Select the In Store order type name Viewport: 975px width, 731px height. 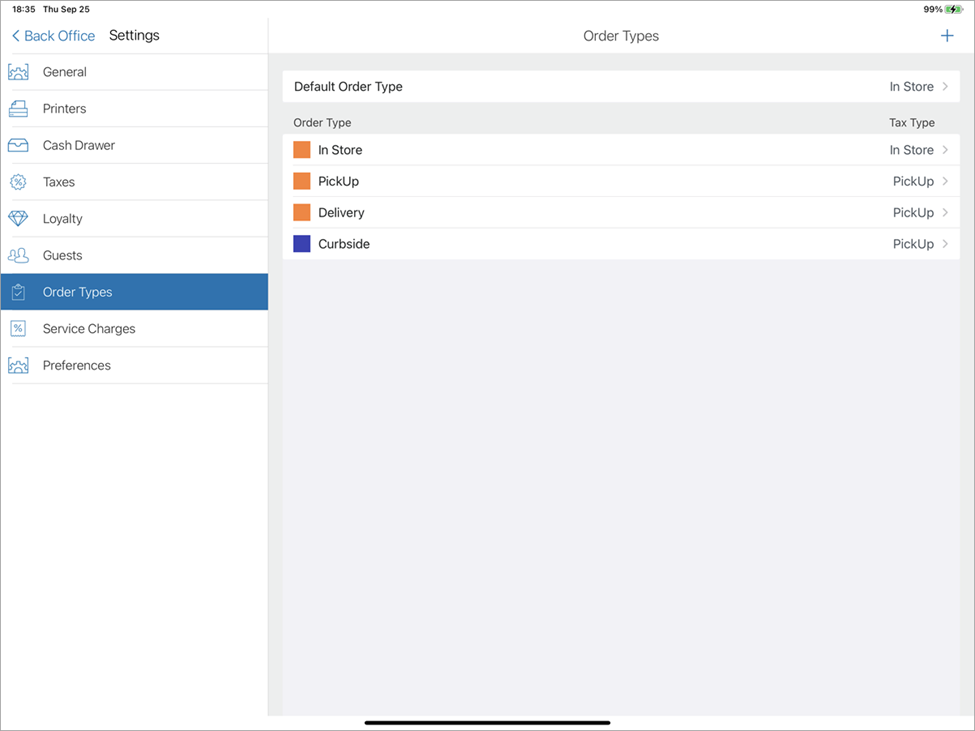[x=340, y=150]
